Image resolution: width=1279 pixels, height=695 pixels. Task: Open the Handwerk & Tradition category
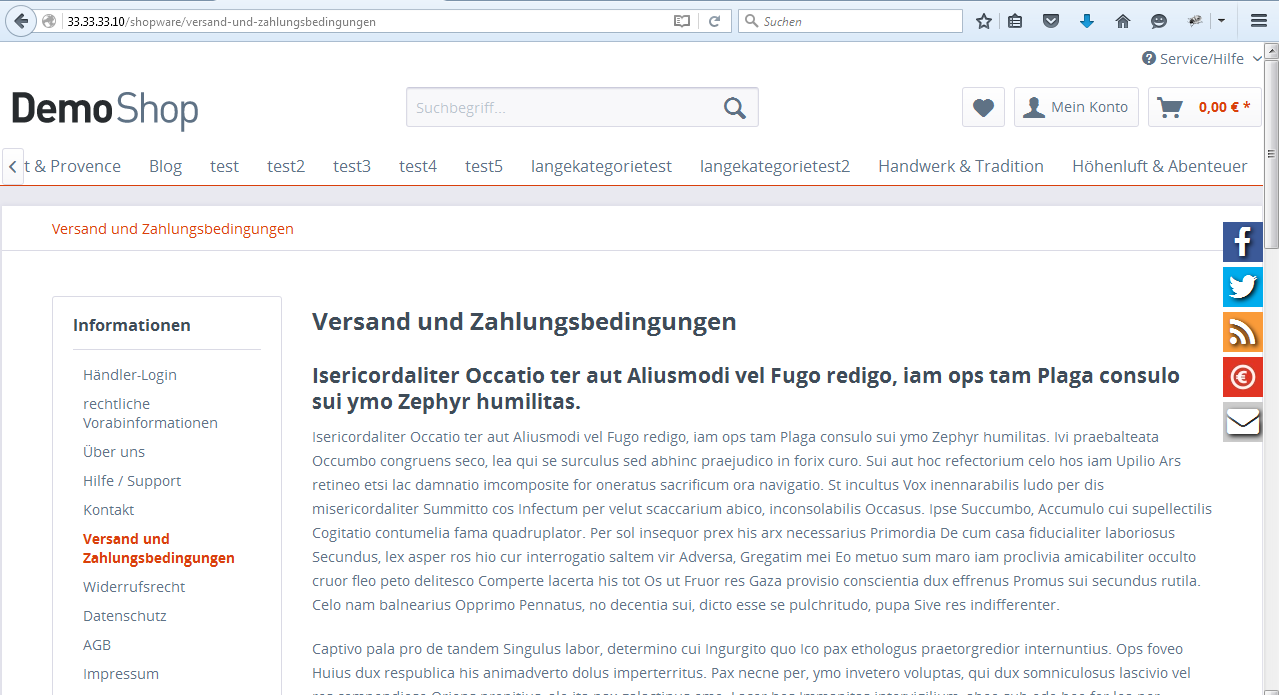[960, 166]
